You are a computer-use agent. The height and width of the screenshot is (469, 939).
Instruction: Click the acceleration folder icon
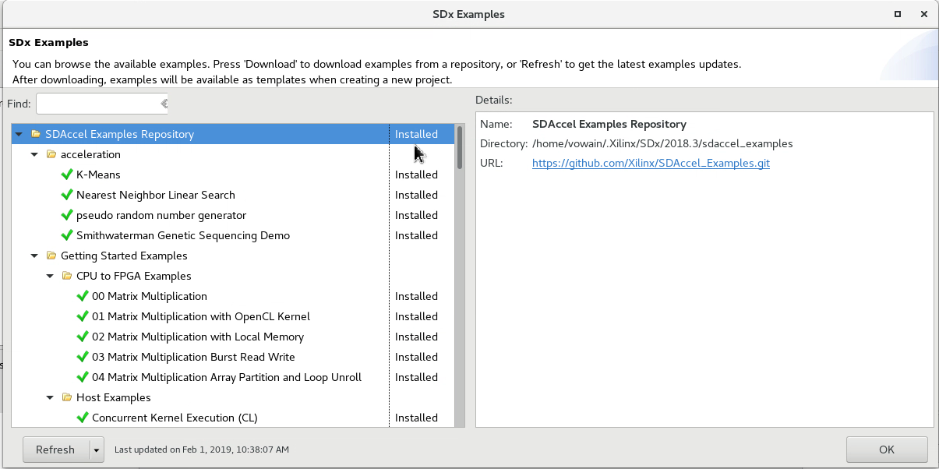[52, 155]
